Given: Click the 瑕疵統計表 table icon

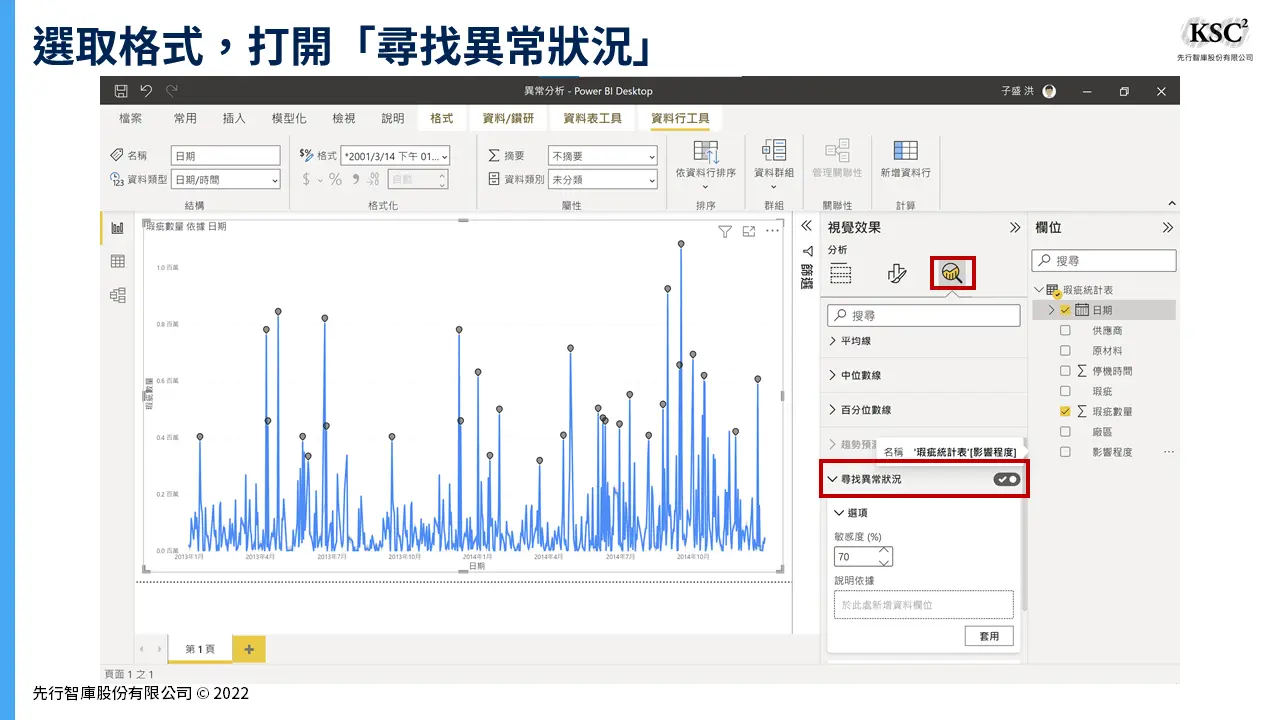Looking at the screenshot, I should point(1053,290).
